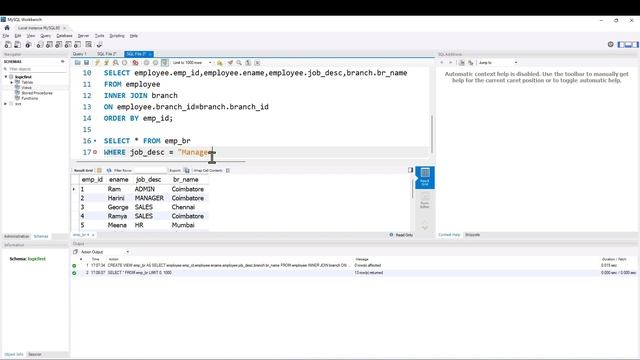Open the File menu
This screenshot has width=640, height=360.
pos(6,36)
